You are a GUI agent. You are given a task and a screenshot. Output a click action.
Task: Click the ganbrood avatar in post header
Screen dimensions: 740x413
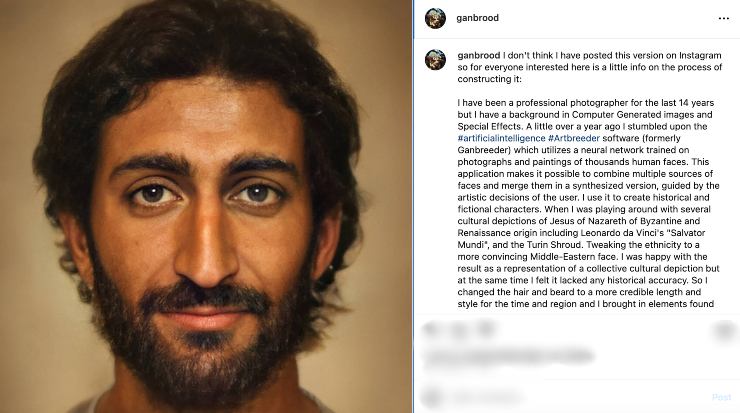click(435, 18)
